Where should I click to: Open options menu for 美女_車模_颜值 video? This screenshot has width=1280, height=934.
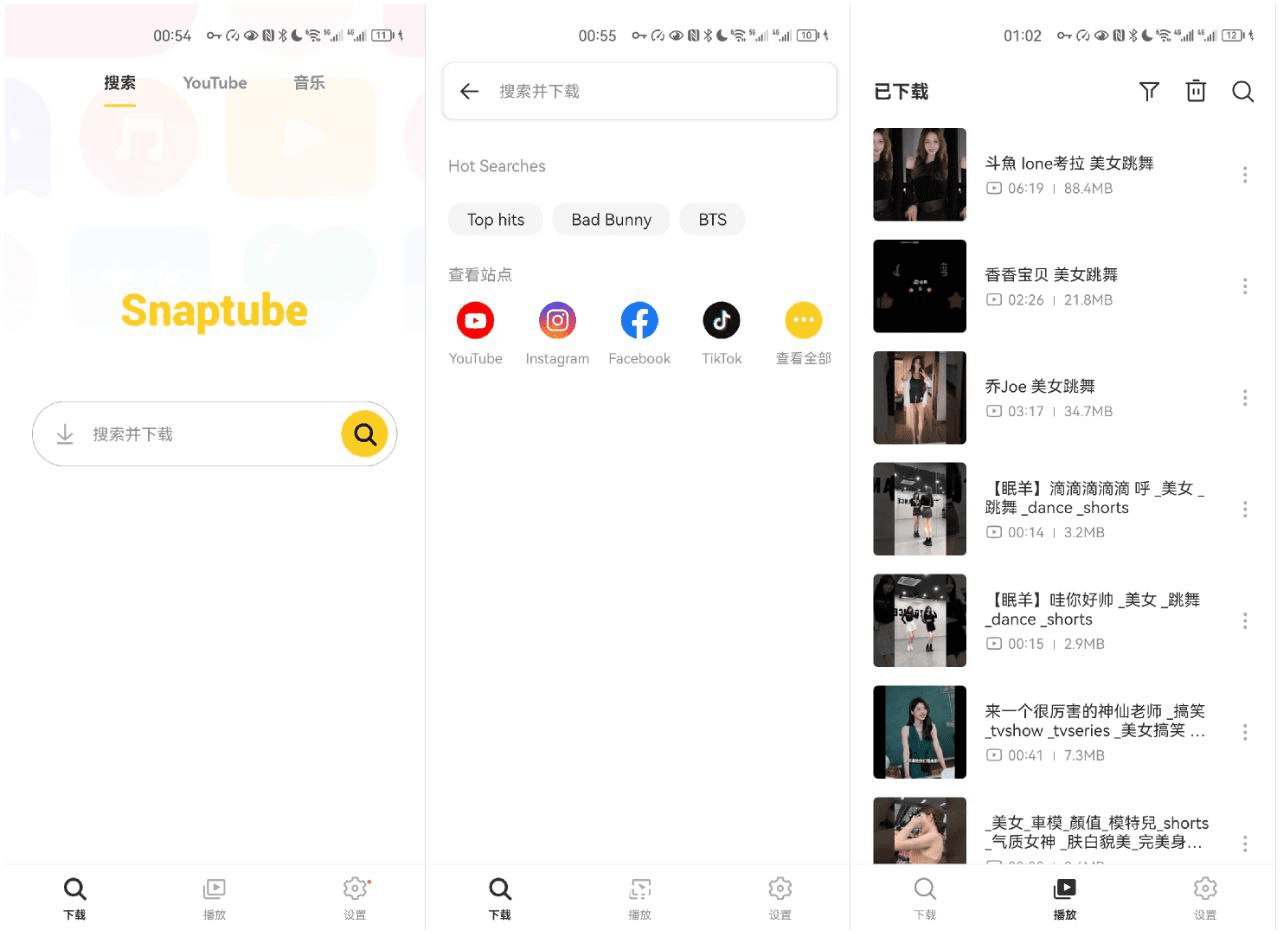pyautogui.click(x=1245, y=843)
